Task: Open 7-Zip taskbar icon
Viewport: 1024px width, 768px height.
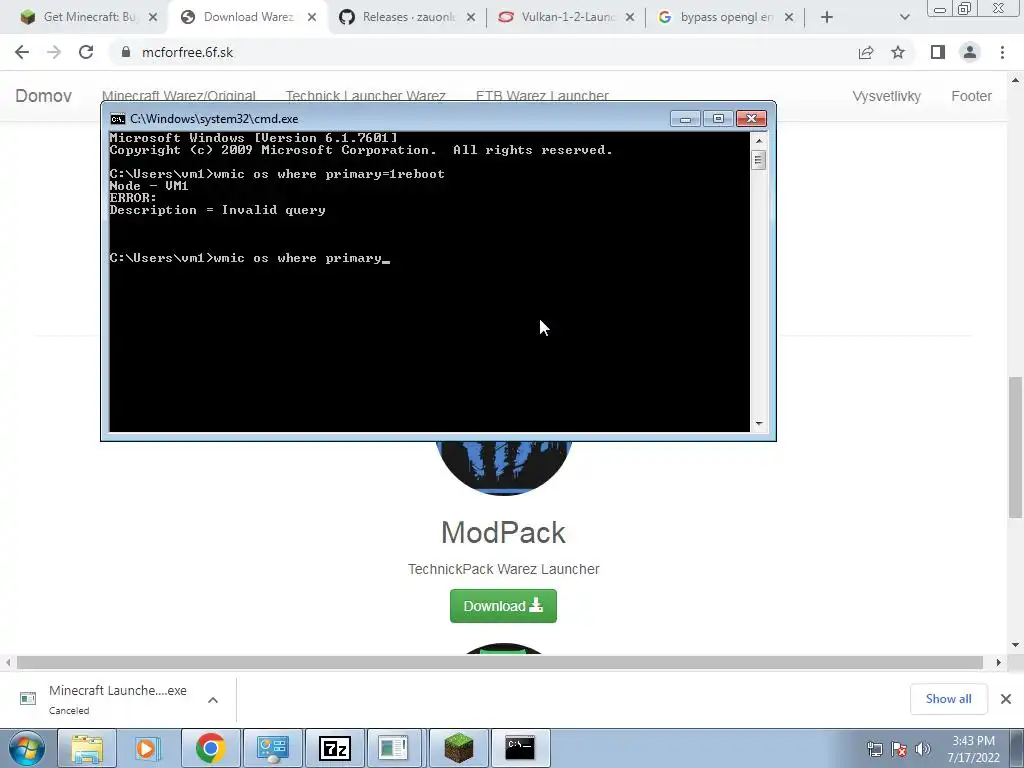Action: [334, 748]
